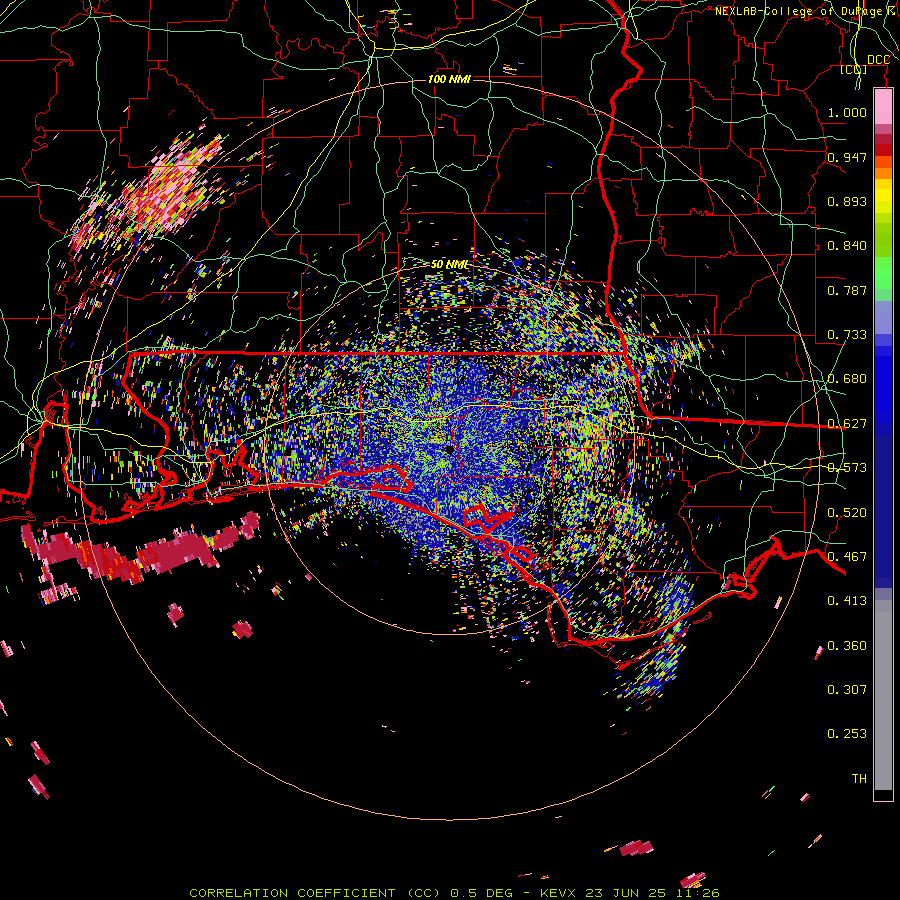Pick the light pink swatch on the color bar
Screen dimensions: 900x900
883,107
